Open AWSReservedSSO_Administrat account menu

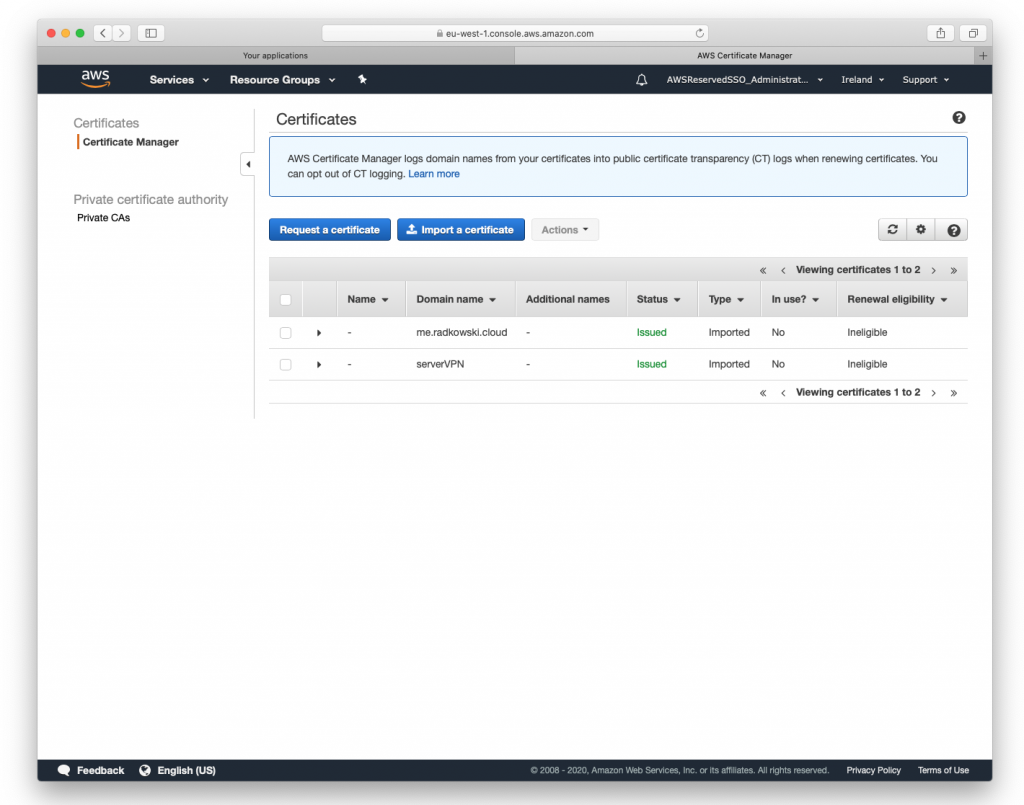coord(744,80)
